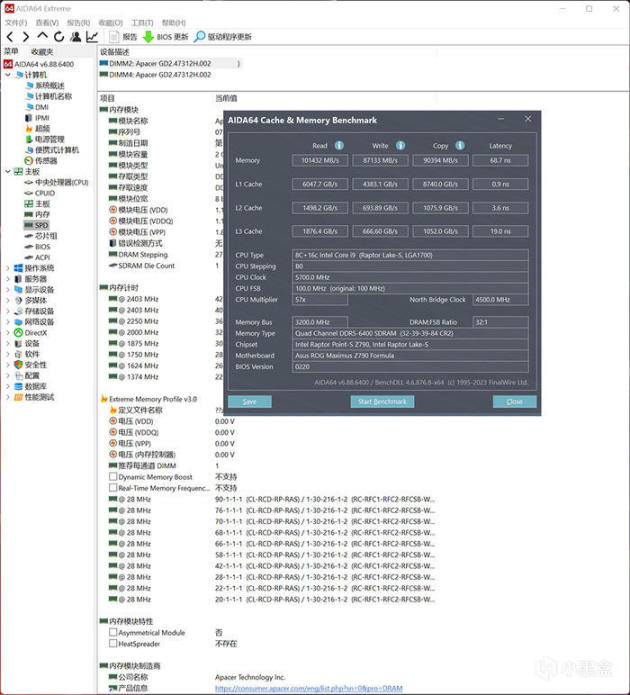Go up one level with up arrow

pyautogui.click(x=42, y=35)
